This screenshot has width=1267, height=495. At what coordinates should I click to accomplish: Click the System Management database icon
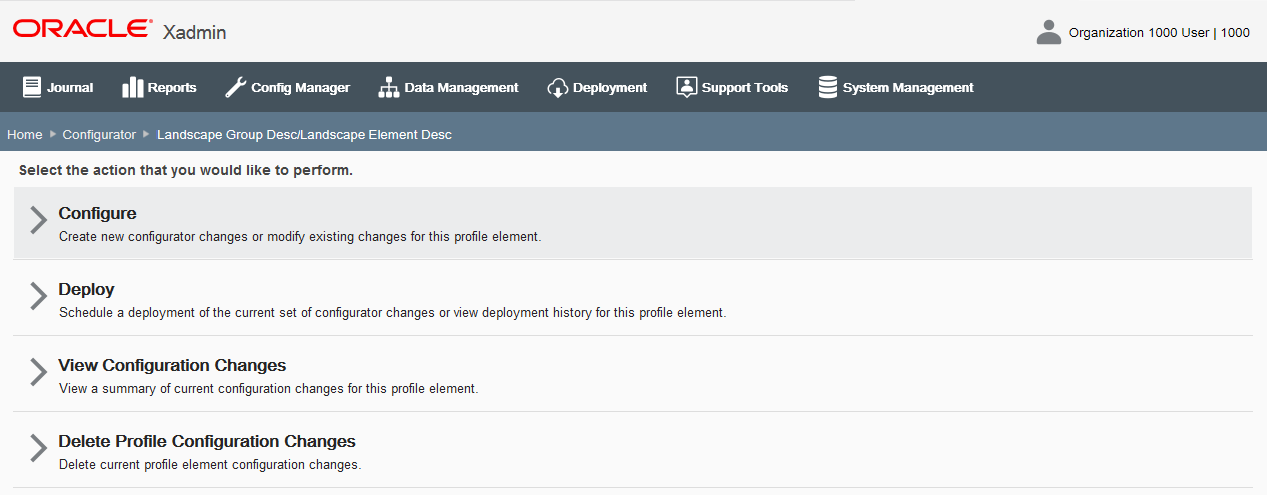click(x=828, y=87)
